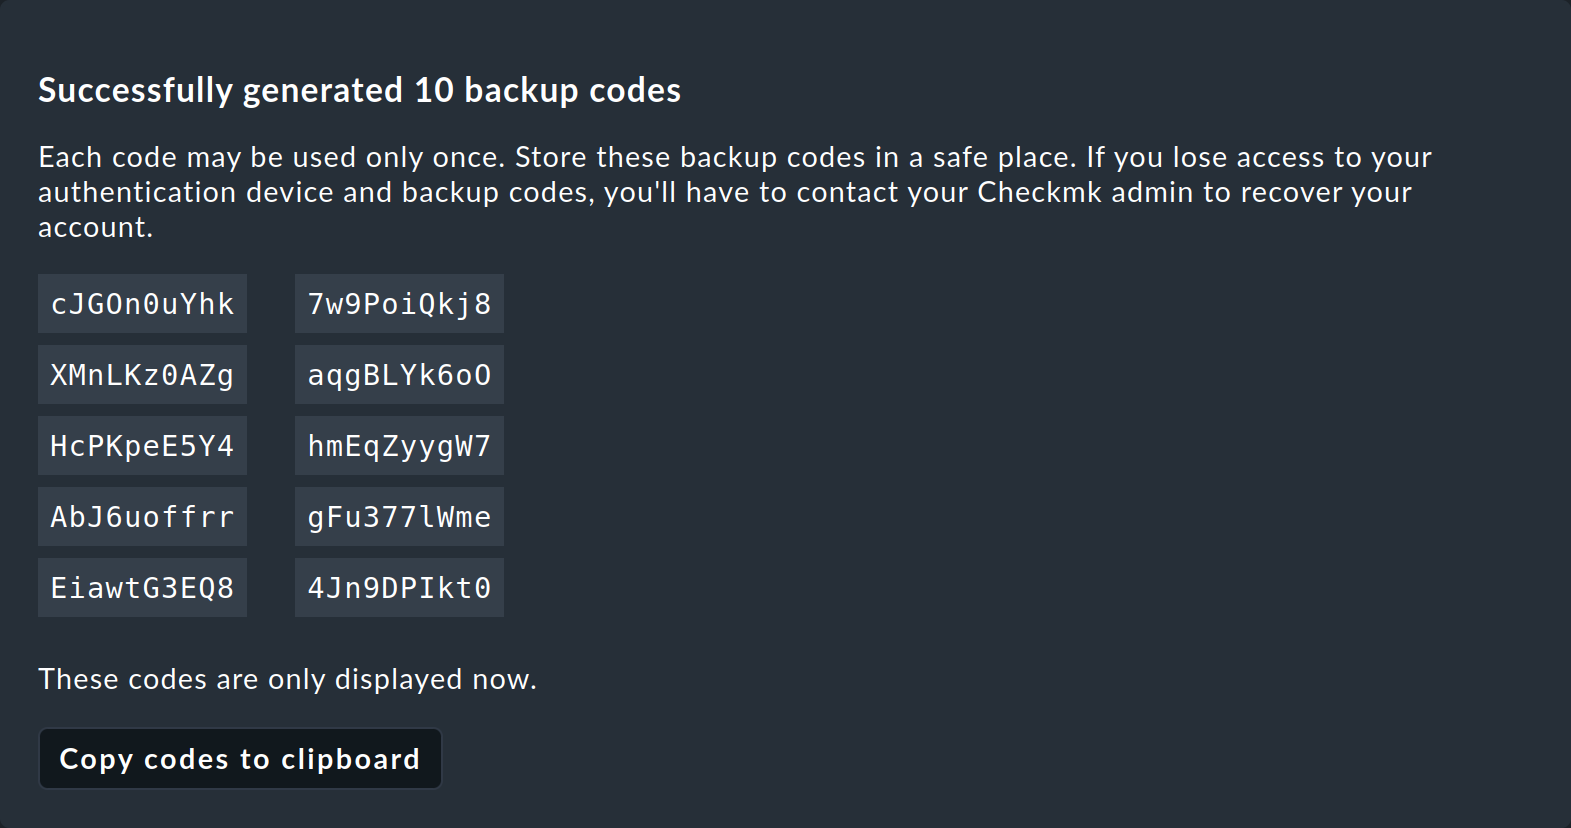Click the middle code of the right column
This screenshot has width=1571, height=828.
(x=398, y=445)
